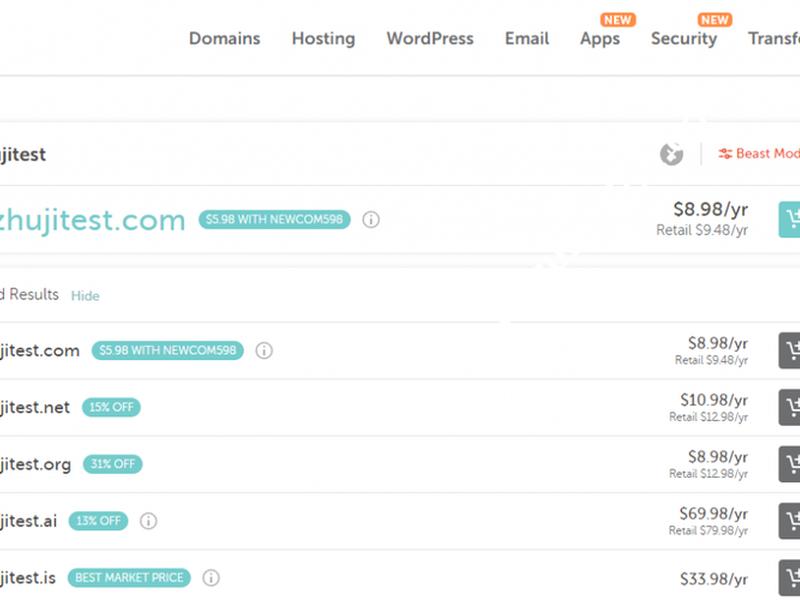
Task: Click the $33.98/yr price
Action: click(714, 579)
